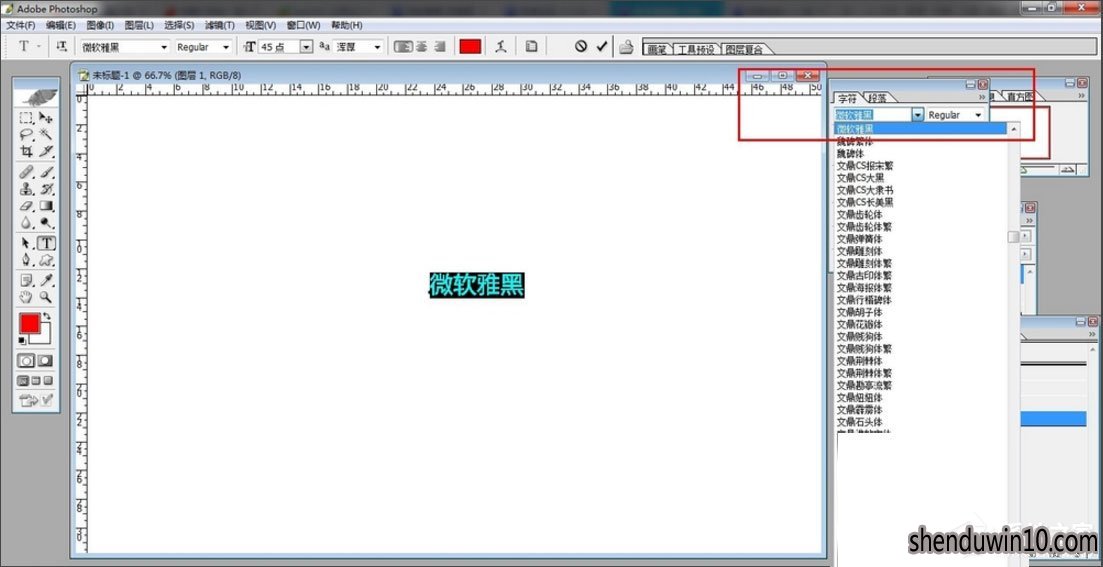Open the 工具预设 palette tab
Viewport: 1103px width, 567px height.
[696, 49]
